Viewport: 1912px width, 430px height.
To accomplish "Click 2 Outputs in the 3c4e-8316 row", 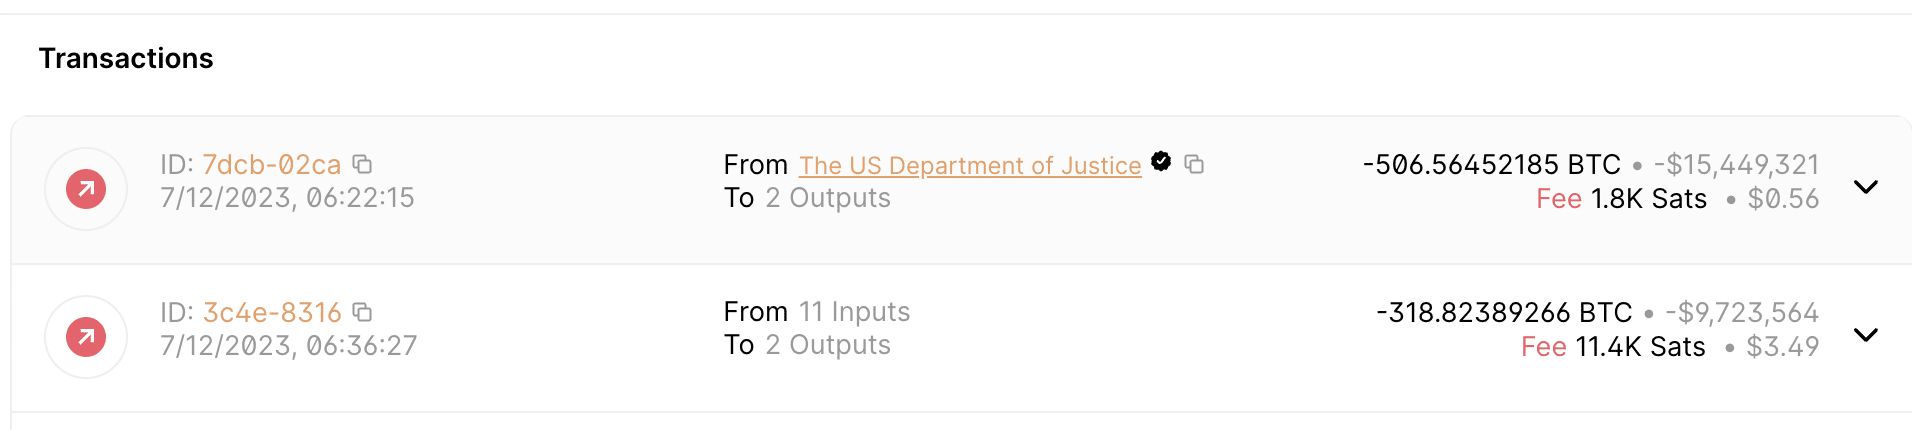I will pos(828,345).
